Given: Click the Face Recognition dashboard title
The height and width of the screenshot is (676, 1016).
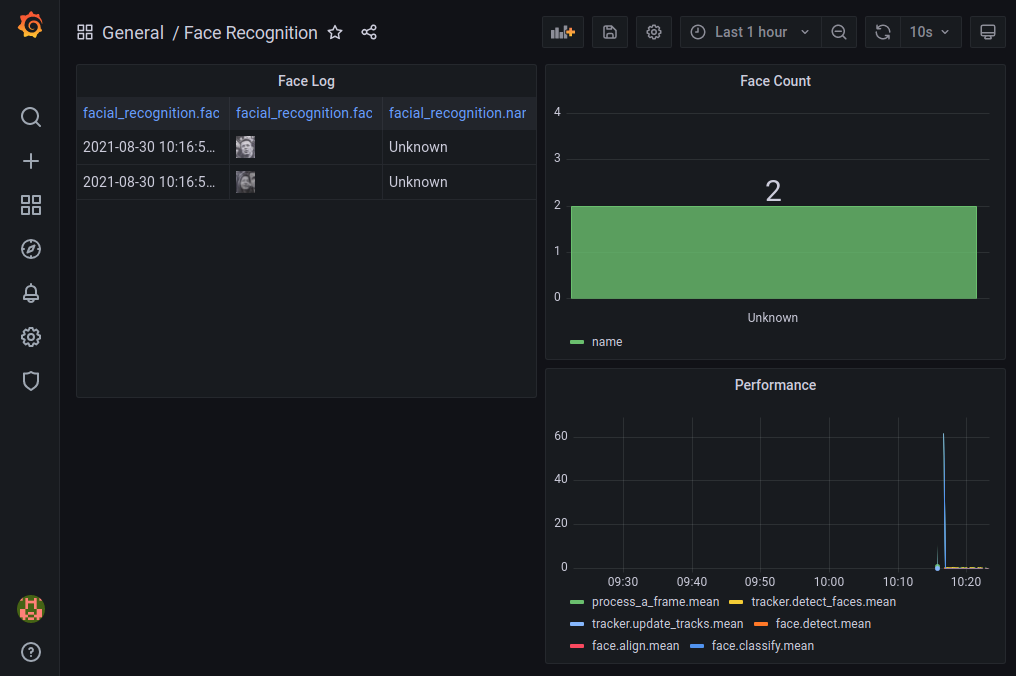Looking at the screenshot, I should 251,32.
